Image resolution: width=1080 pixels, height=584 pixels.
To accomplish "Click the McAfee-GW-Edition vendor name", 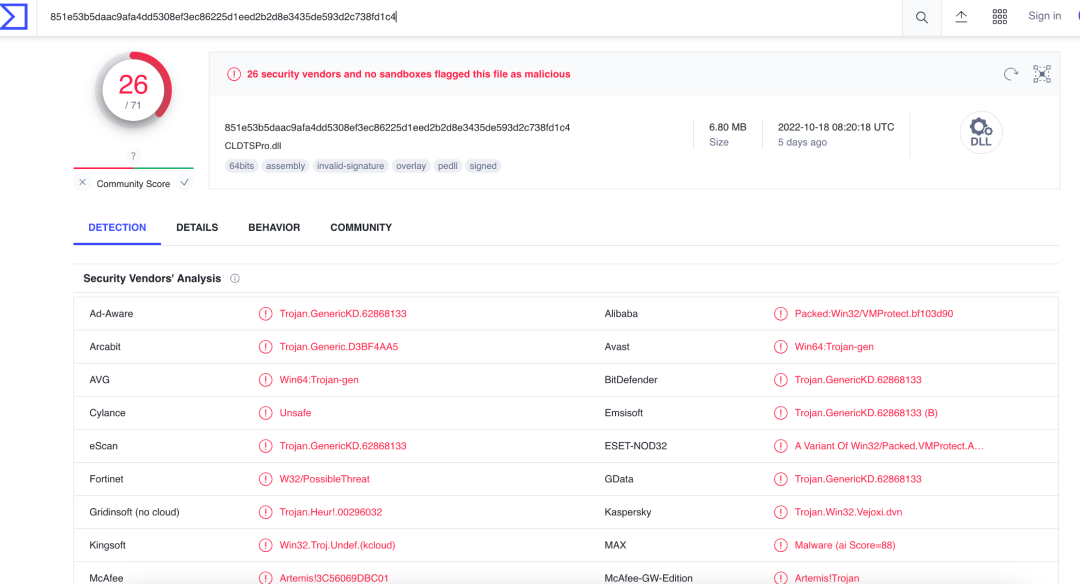I will coord(648,578).
